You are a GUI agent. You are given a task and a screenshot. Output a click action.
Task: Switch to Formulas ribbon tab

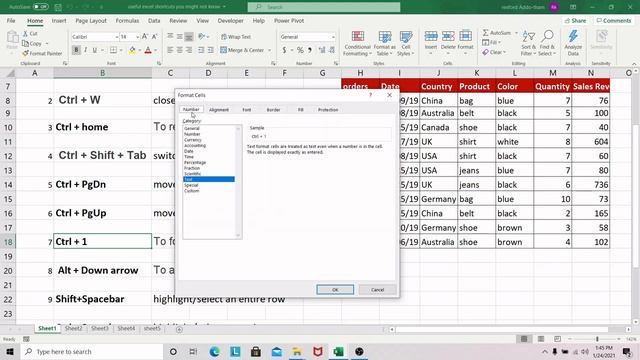point(127,20)
